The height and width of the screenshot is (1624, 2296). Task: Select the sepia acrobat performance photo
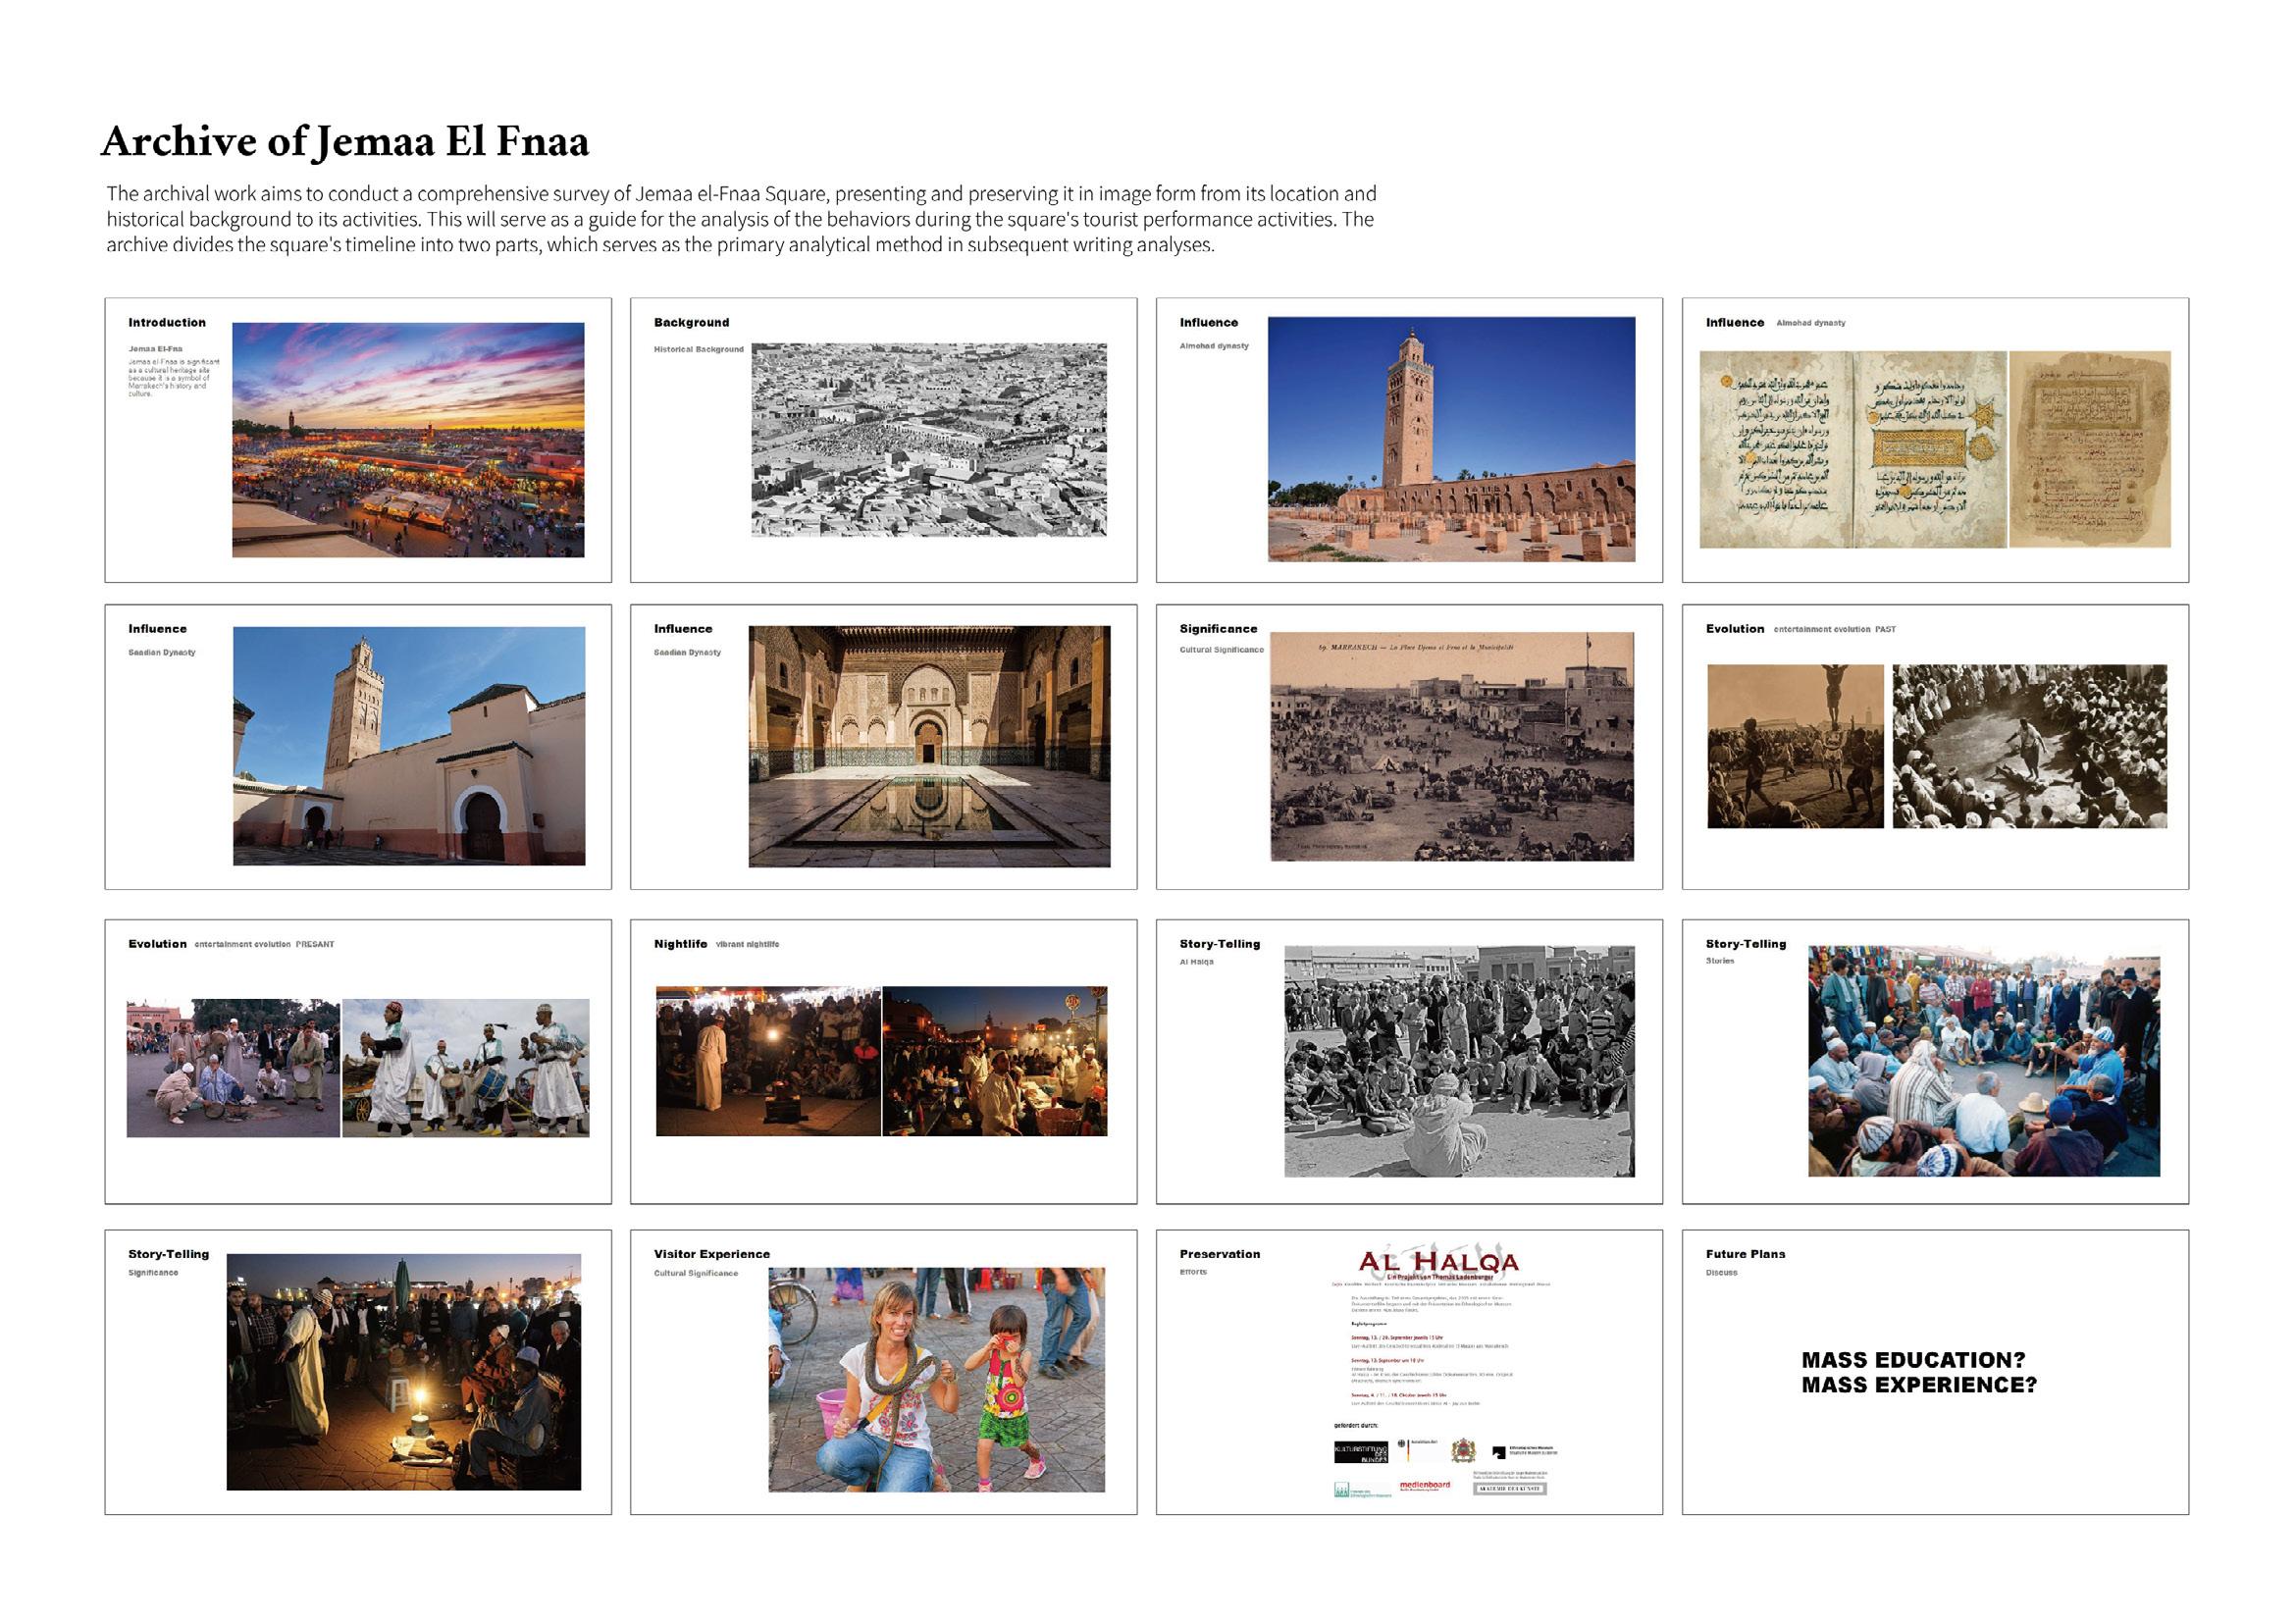pyautogui.click(x=1795, y=746)
